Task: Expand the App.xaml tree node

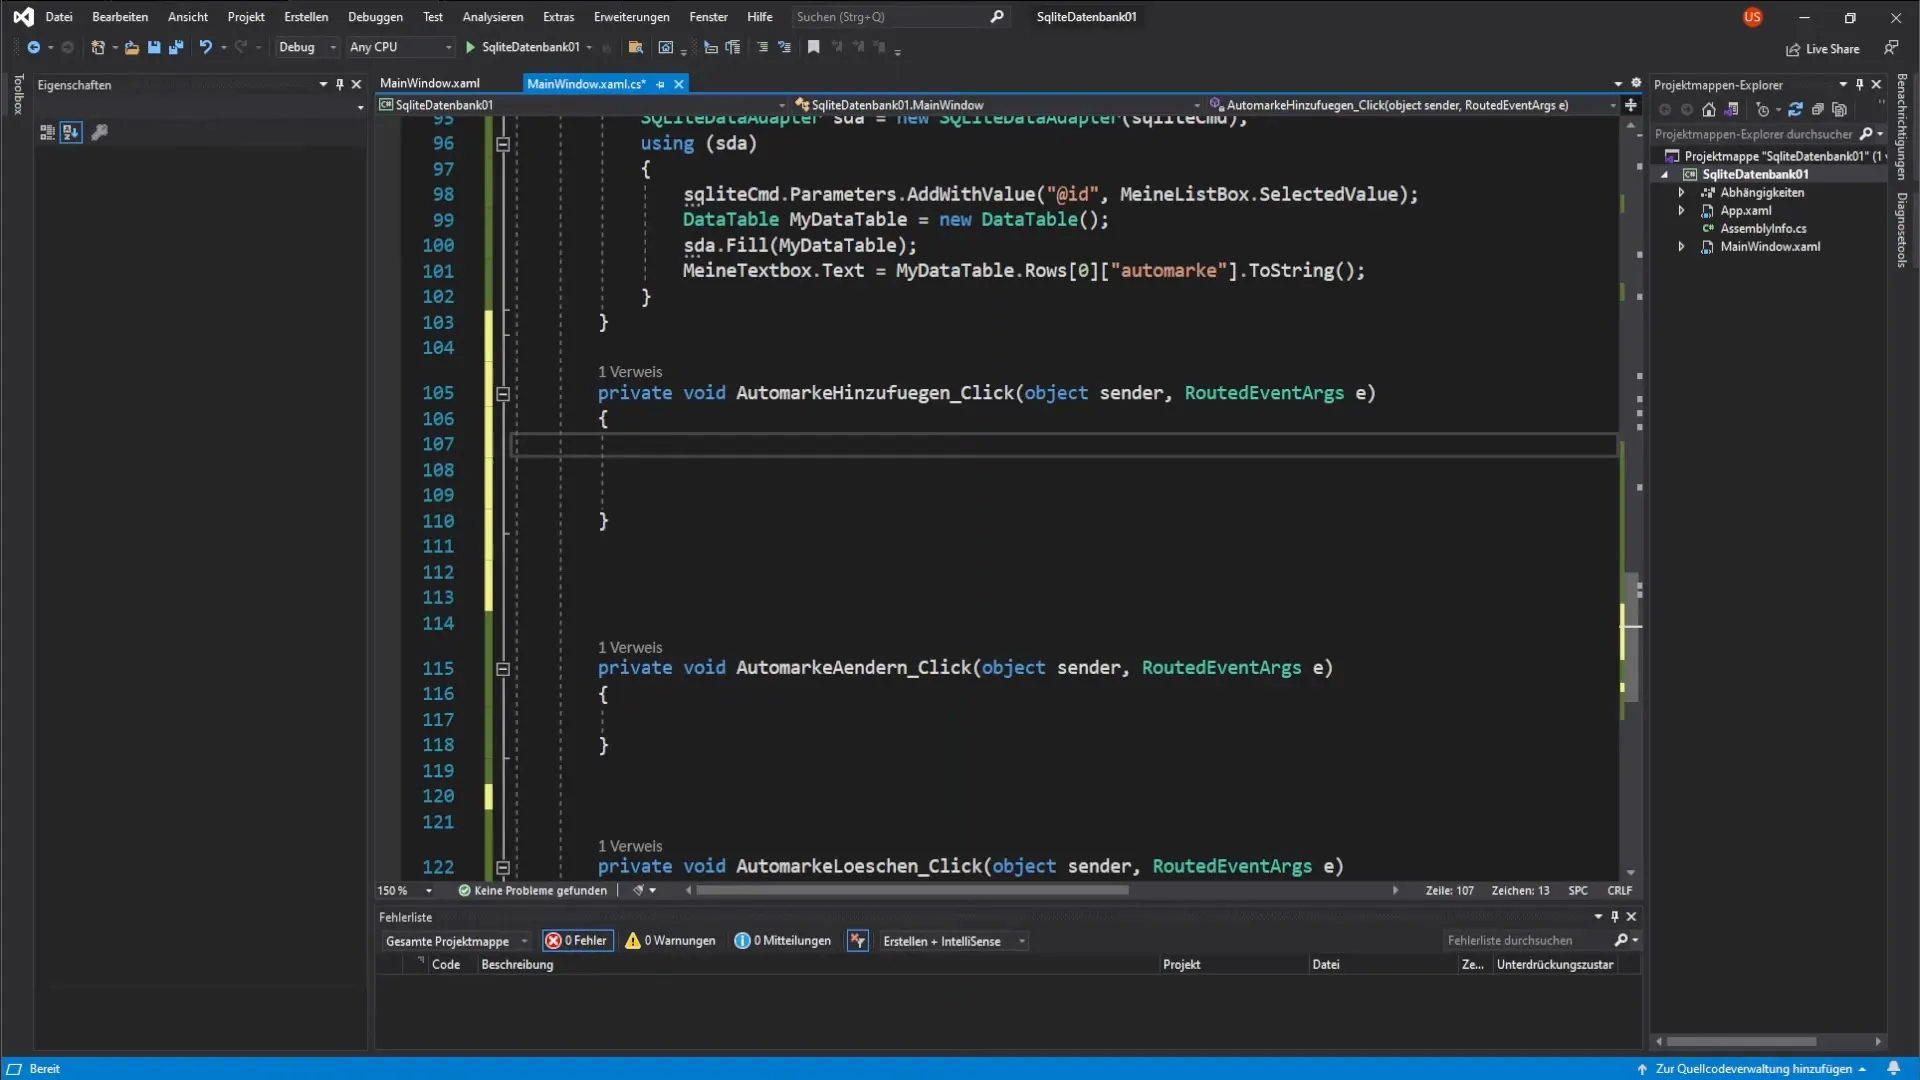Action: (1681, 211)
